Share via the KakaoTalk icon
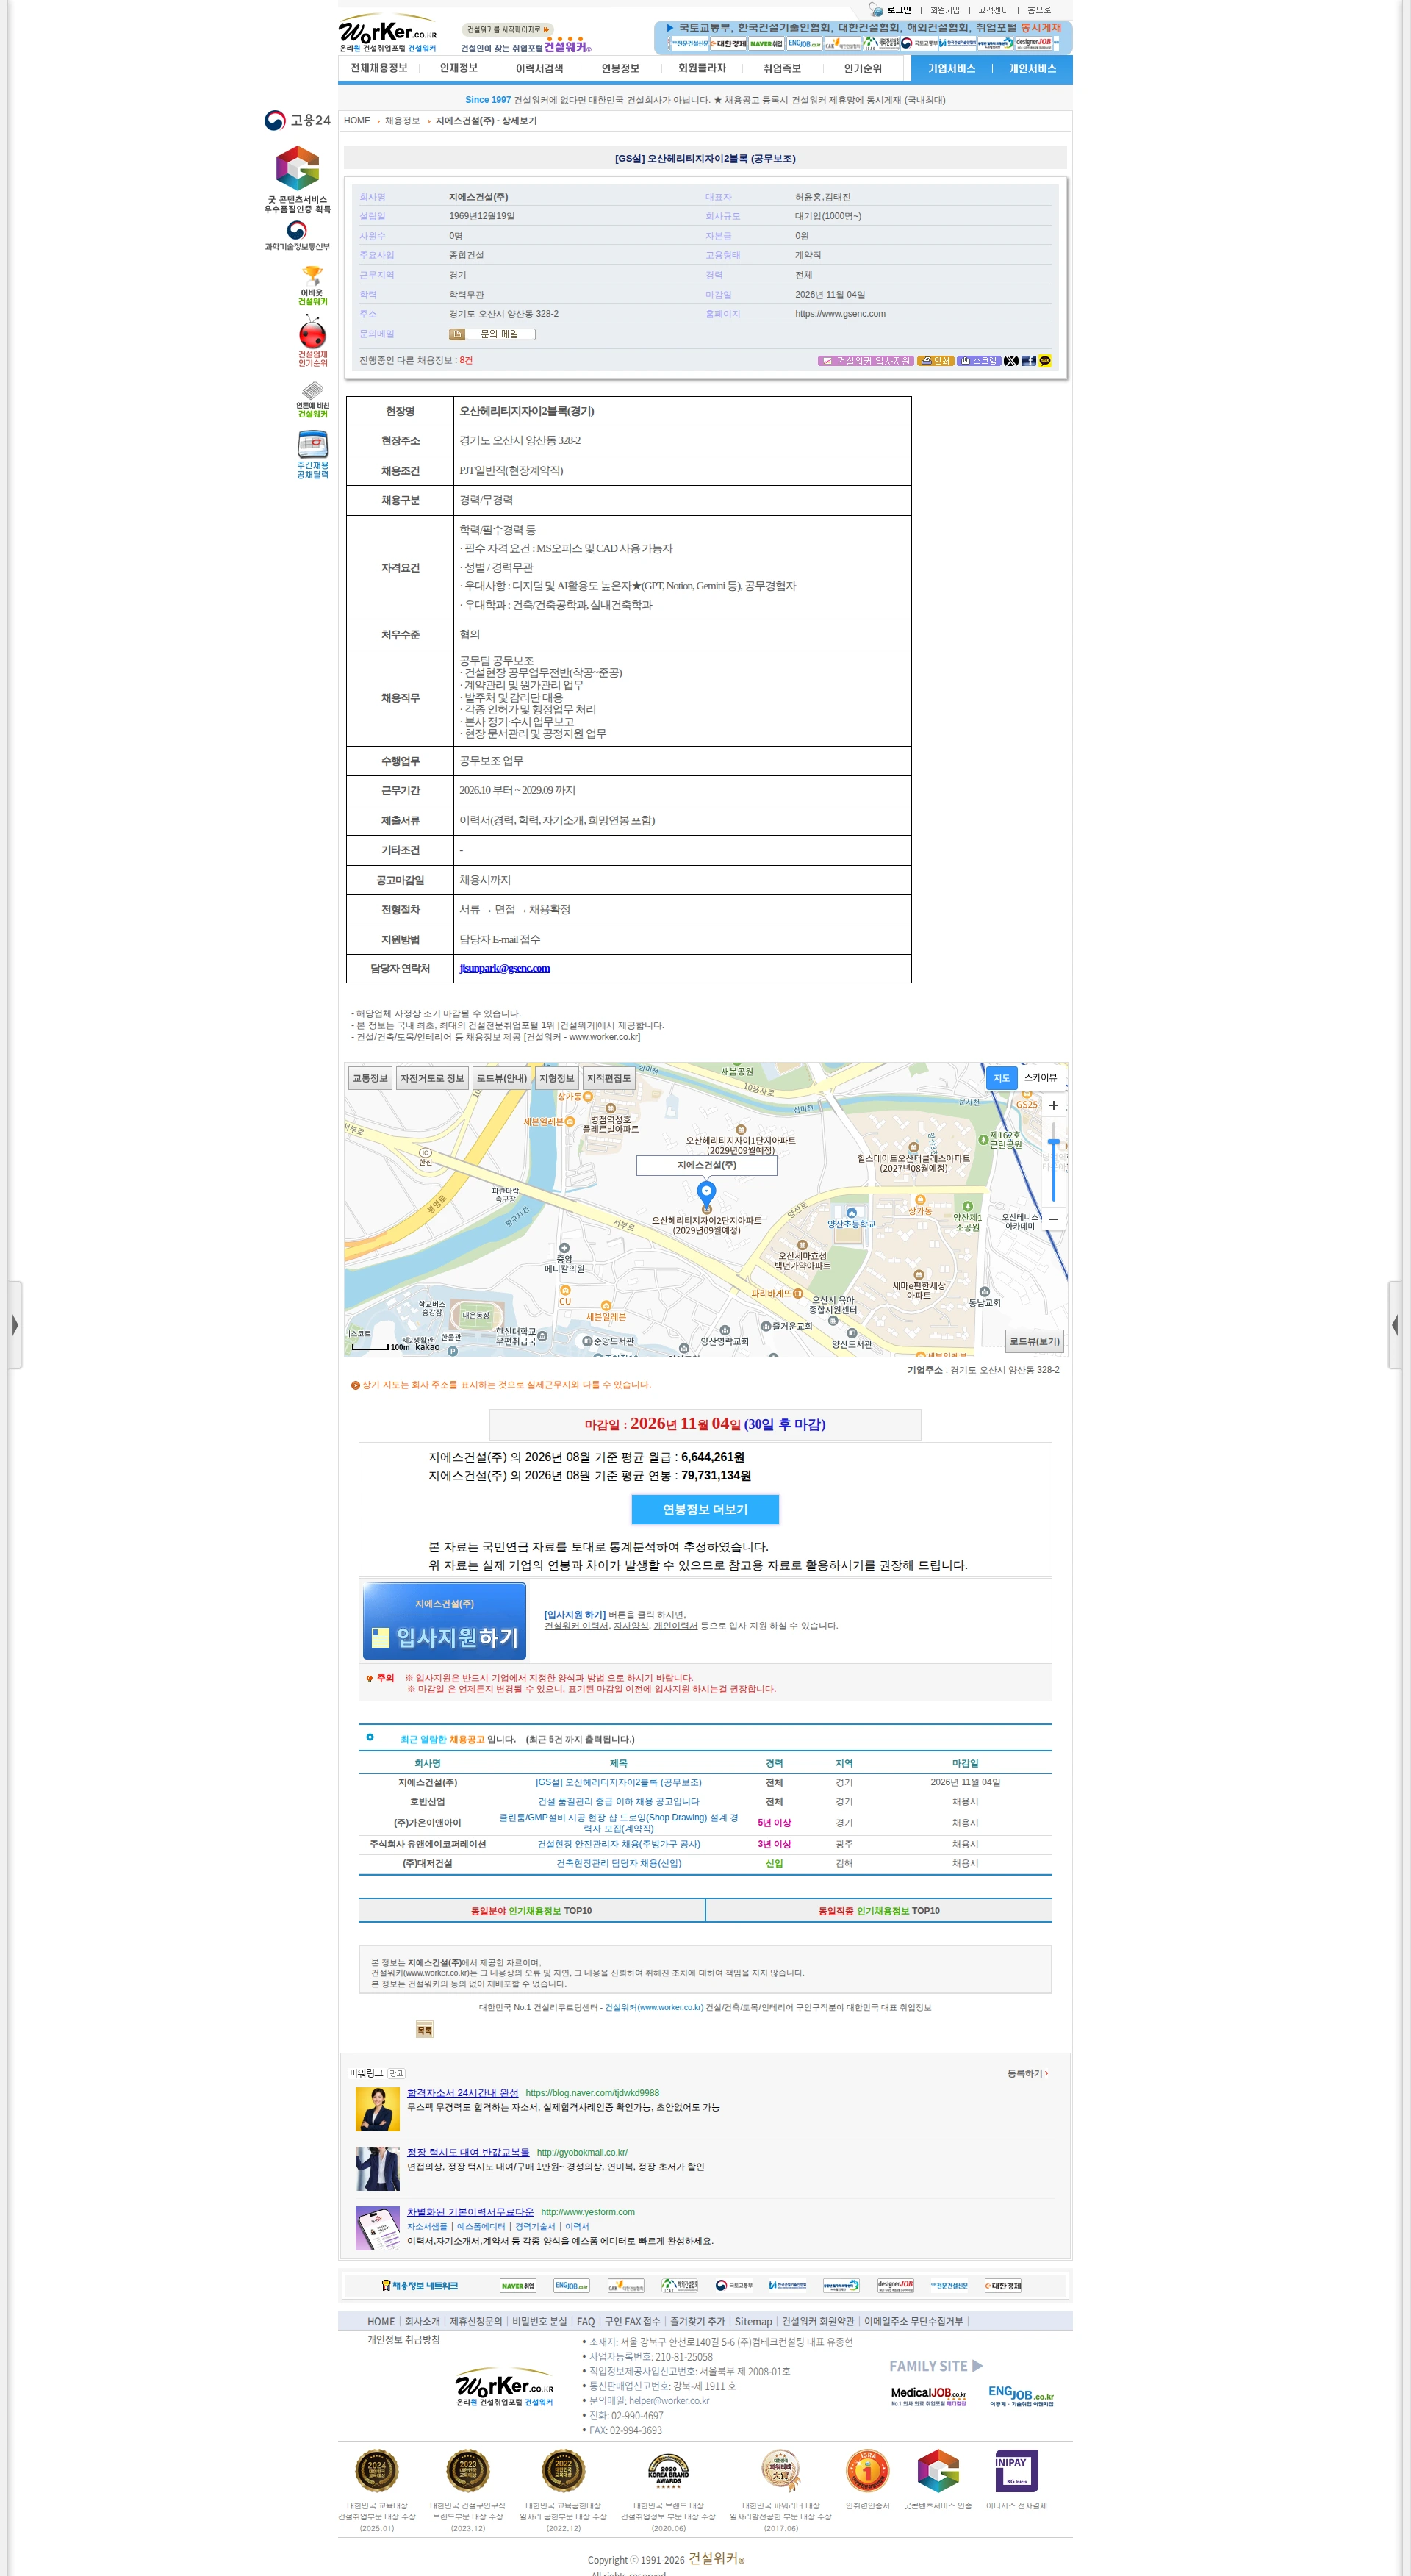Screen dimensions: 1411x2576 click(x=1045, y=361)
